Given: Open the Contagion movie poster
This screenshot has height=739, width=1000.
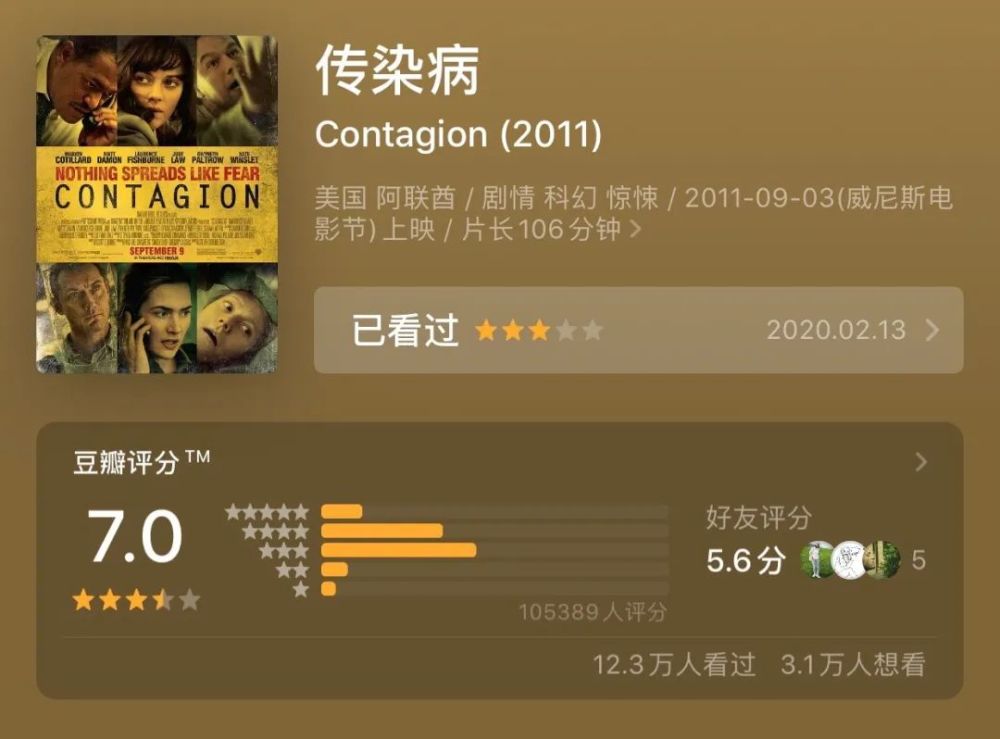Looking at the screenshot, I should 157,204.
